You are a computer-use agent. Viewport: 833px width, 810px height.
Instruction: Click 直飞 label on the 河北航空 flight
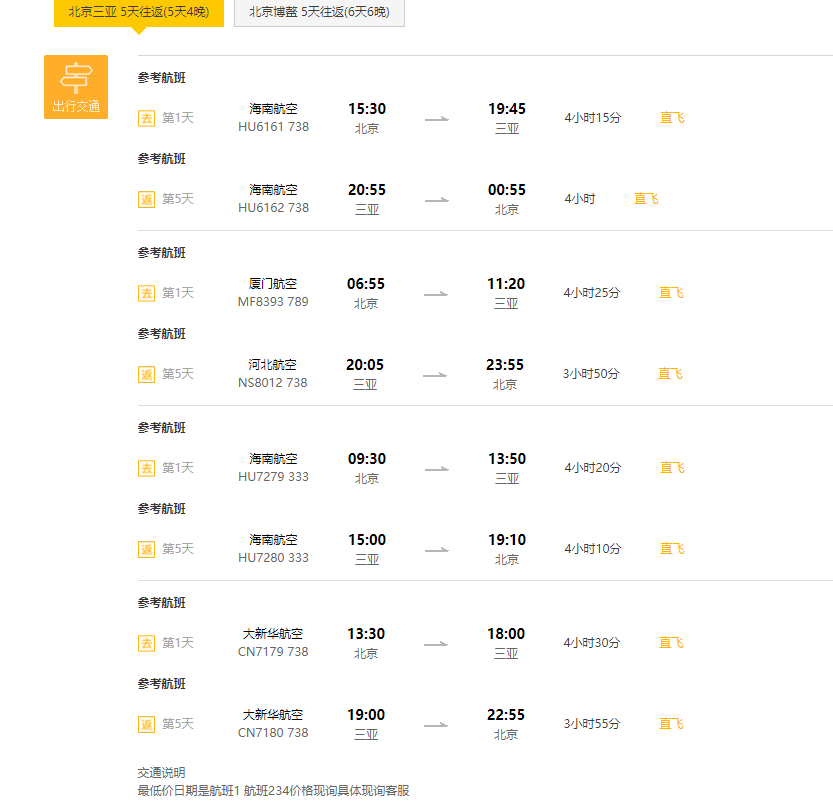pyautogui.click(x=670, y=374)
